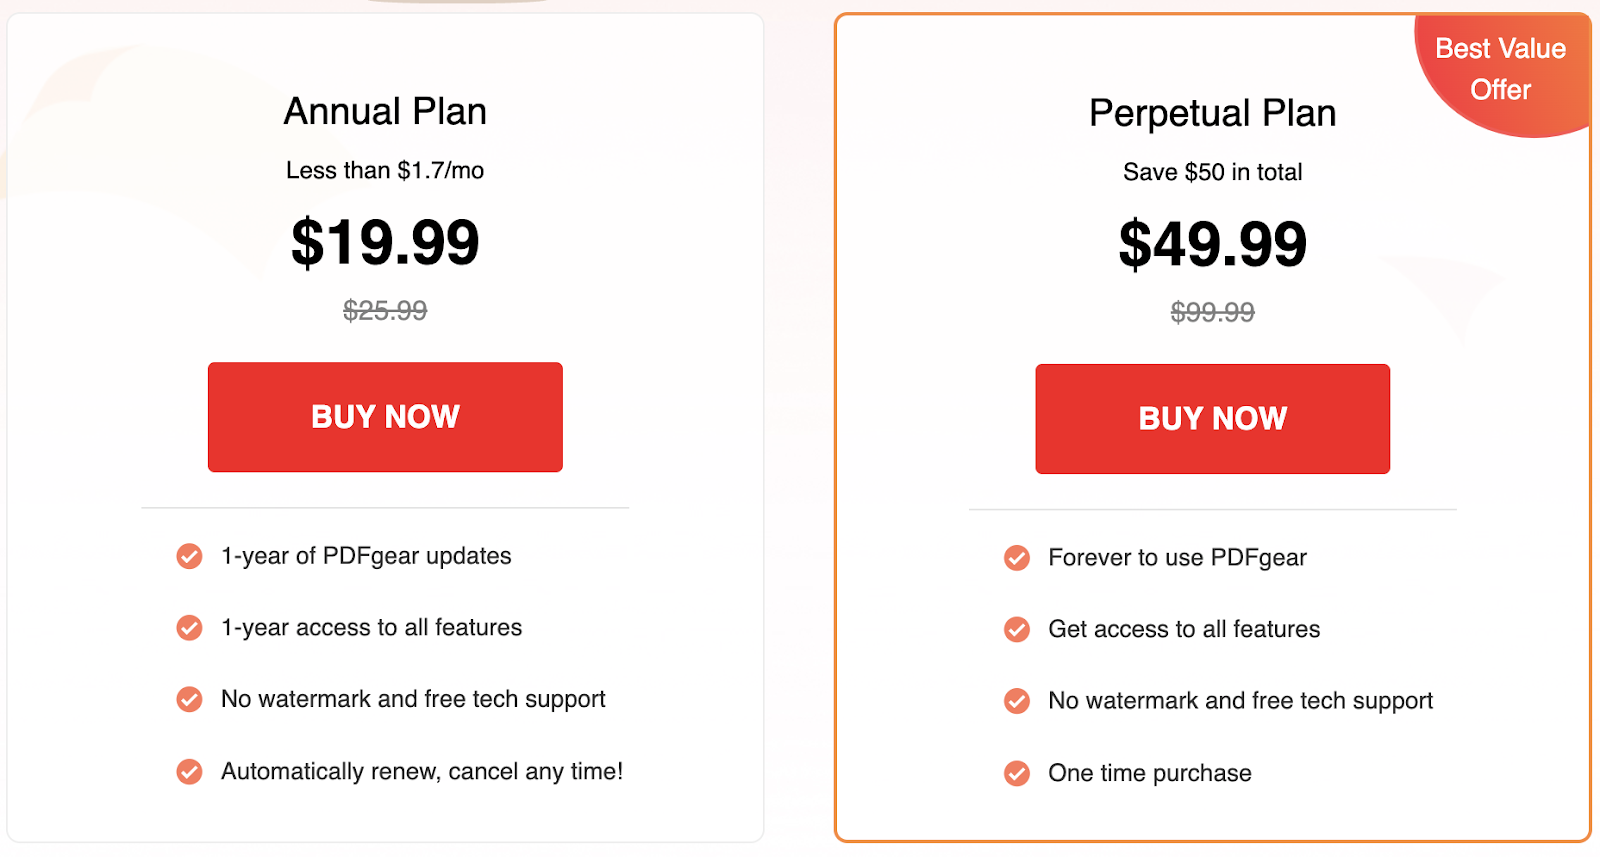
Task: Click checkmark beside One time purchase
Action: point(1017,774)
